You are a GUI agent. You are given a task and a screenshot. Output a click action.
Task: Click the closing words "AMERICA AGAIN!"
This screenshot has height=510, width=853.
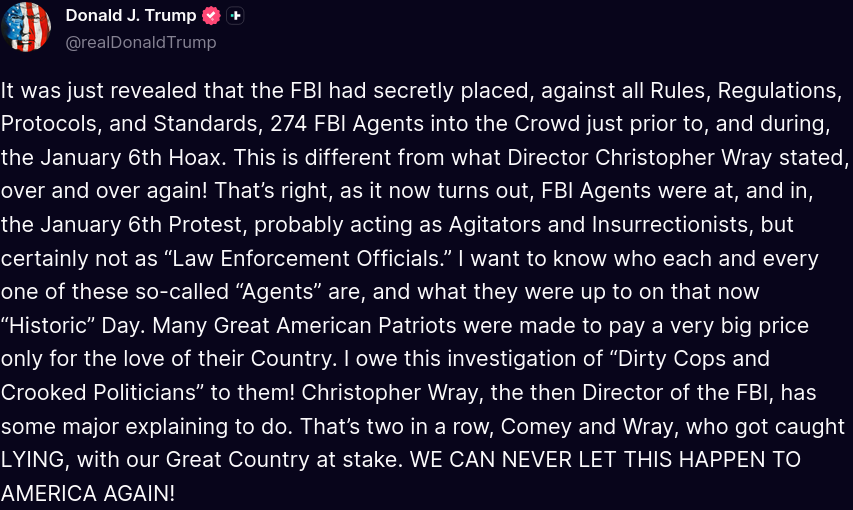pyautogui.click(x=88, y=494)
